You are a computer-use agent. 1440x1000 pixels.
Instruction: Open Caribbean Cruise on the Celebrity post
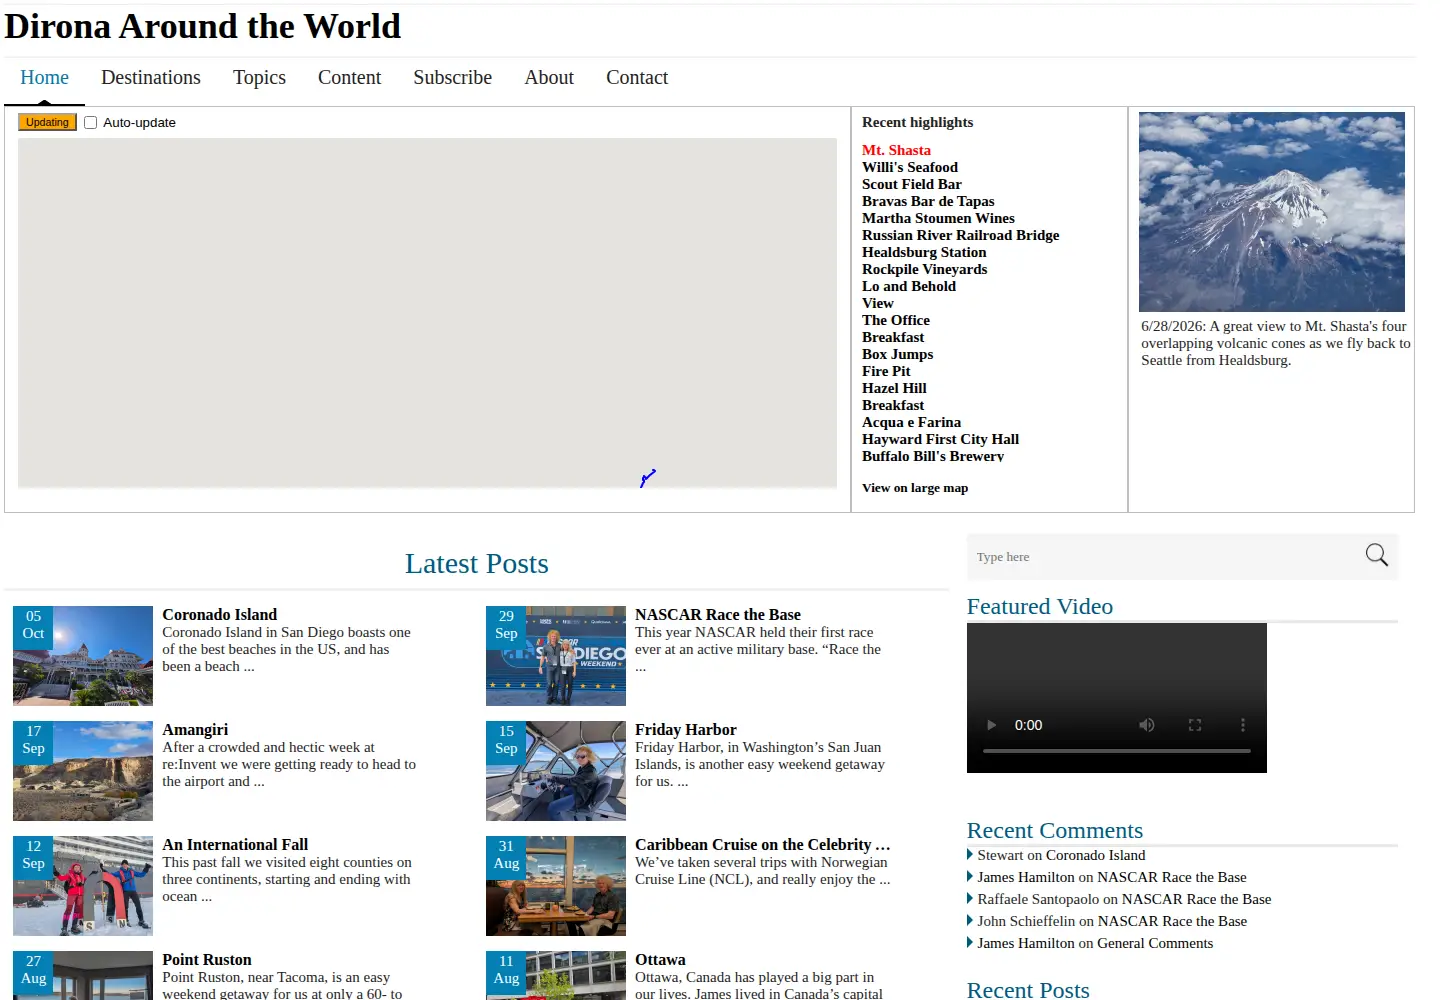coord(762,845)
